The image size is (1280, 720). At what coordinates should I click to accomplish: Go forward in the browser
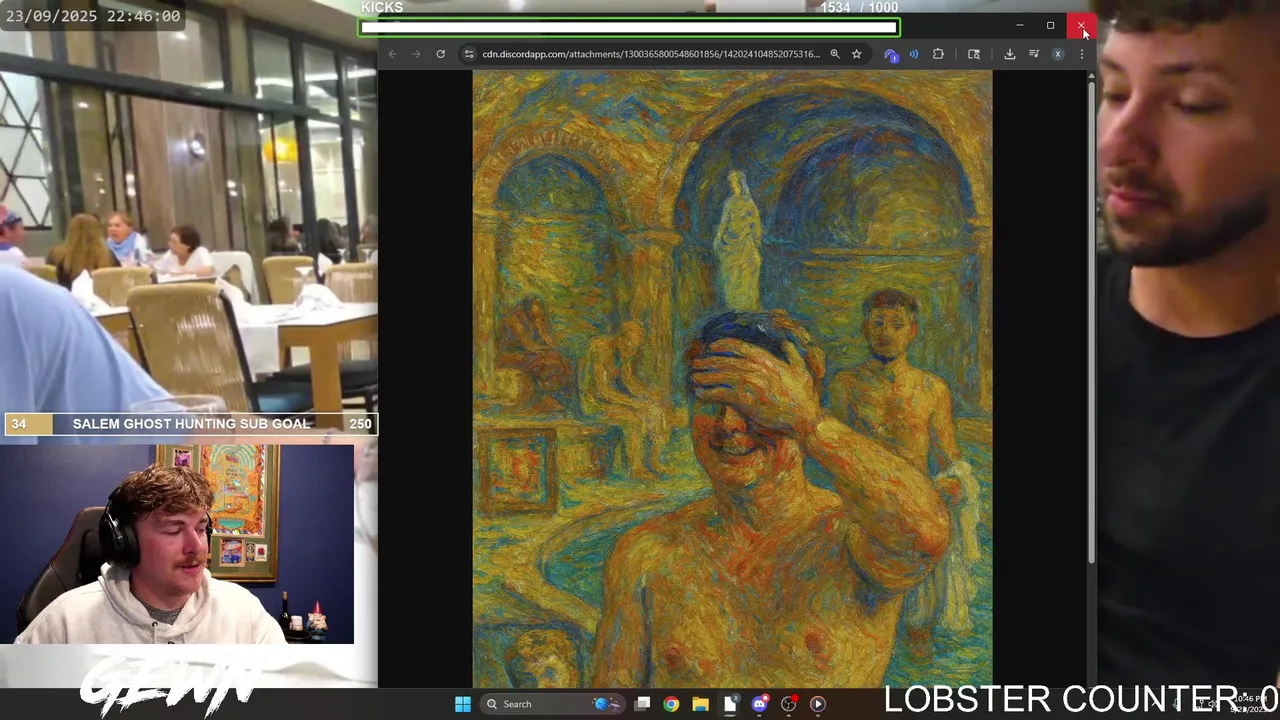[417, 54]
